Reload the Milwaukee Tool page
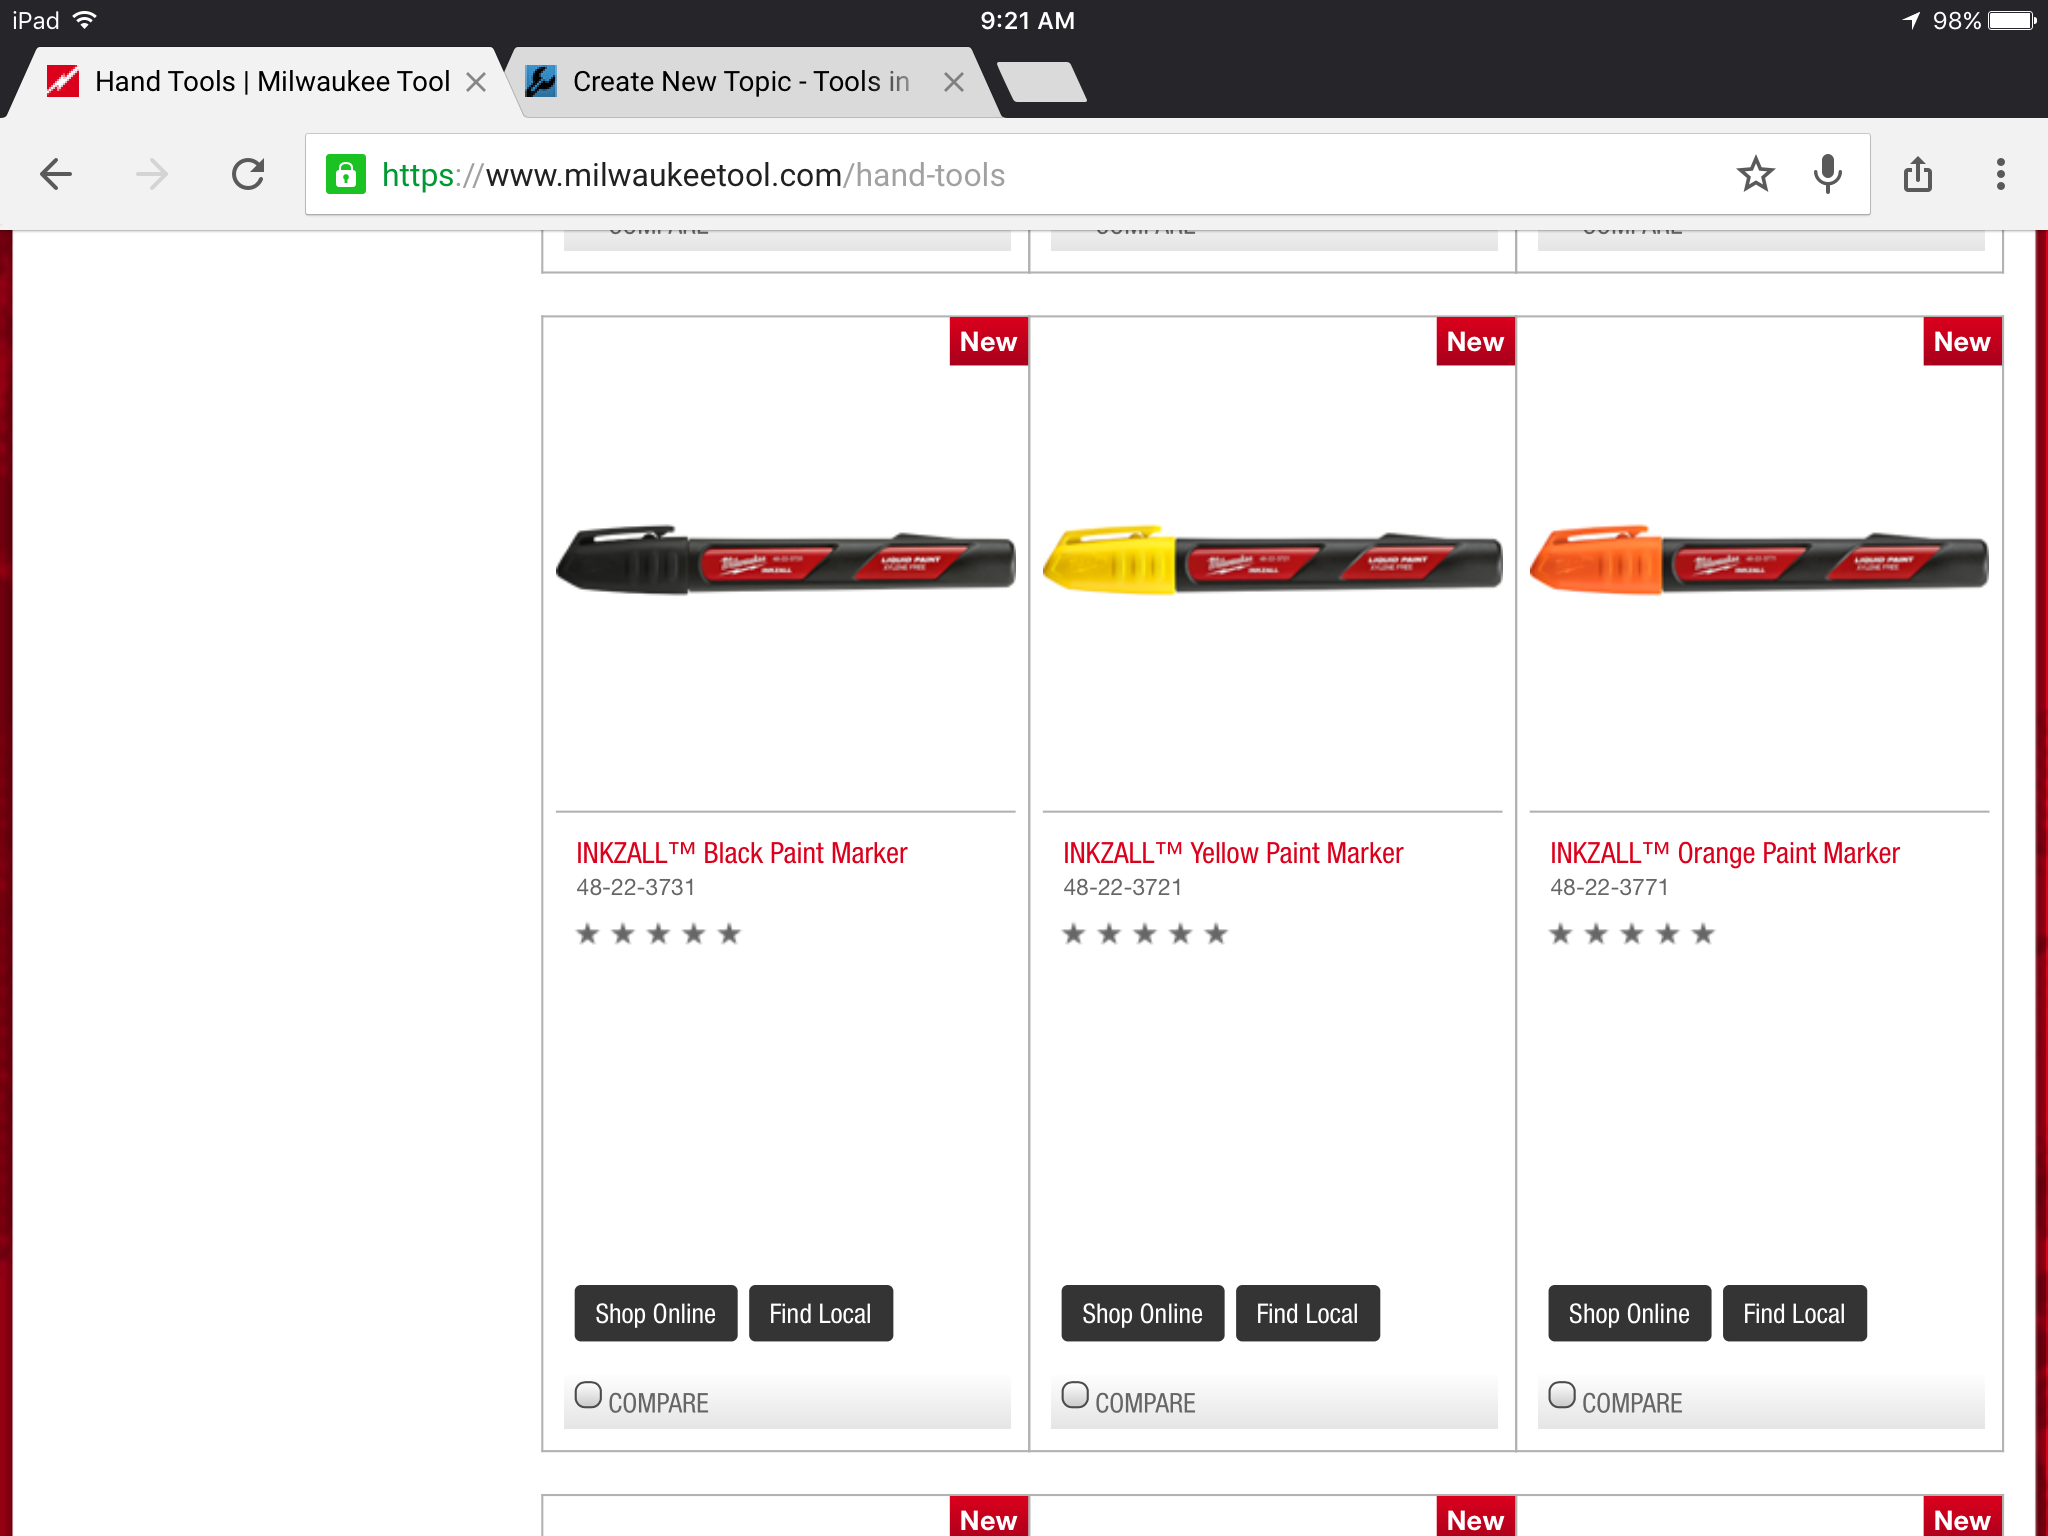Viewport: 2048px width, 1536px height. click(248, 174)
